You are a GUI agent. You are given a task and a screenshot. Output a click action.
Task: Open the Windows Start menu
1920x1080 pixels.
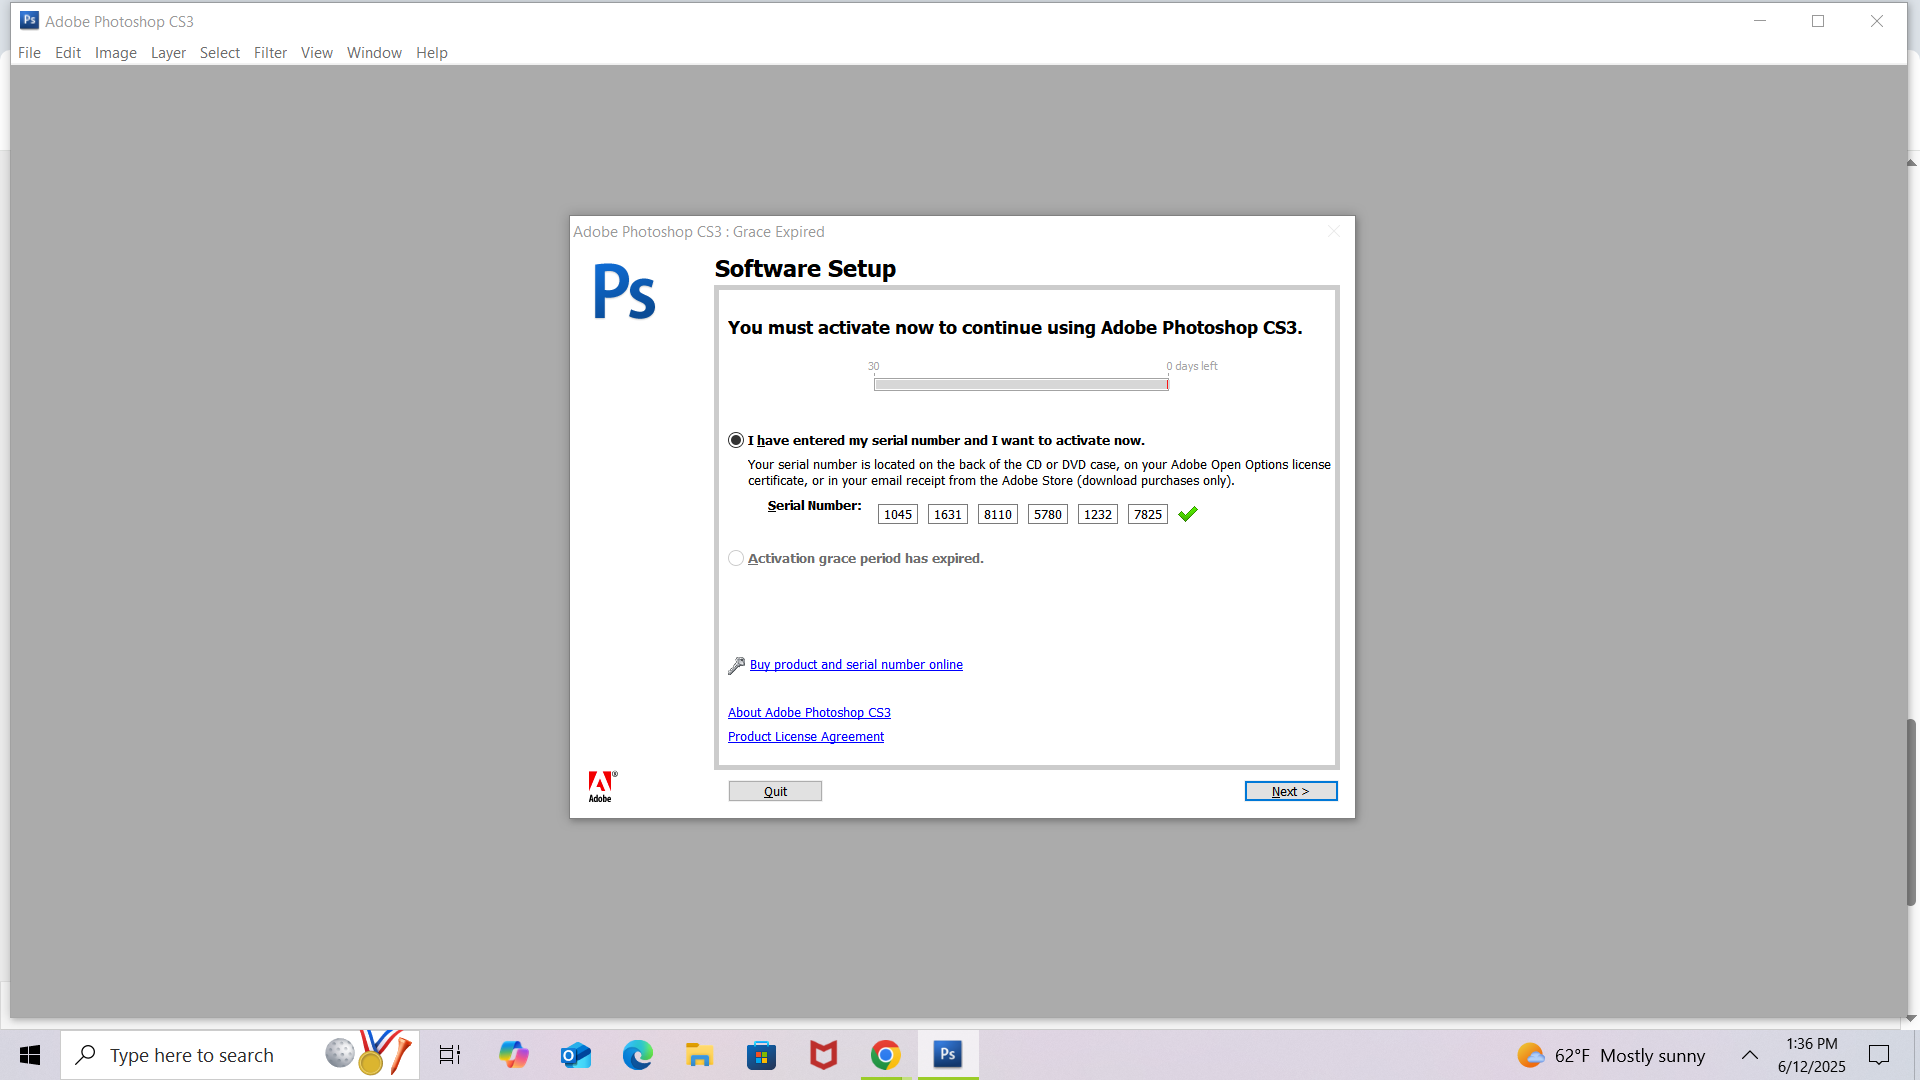tap(30, 1055)
